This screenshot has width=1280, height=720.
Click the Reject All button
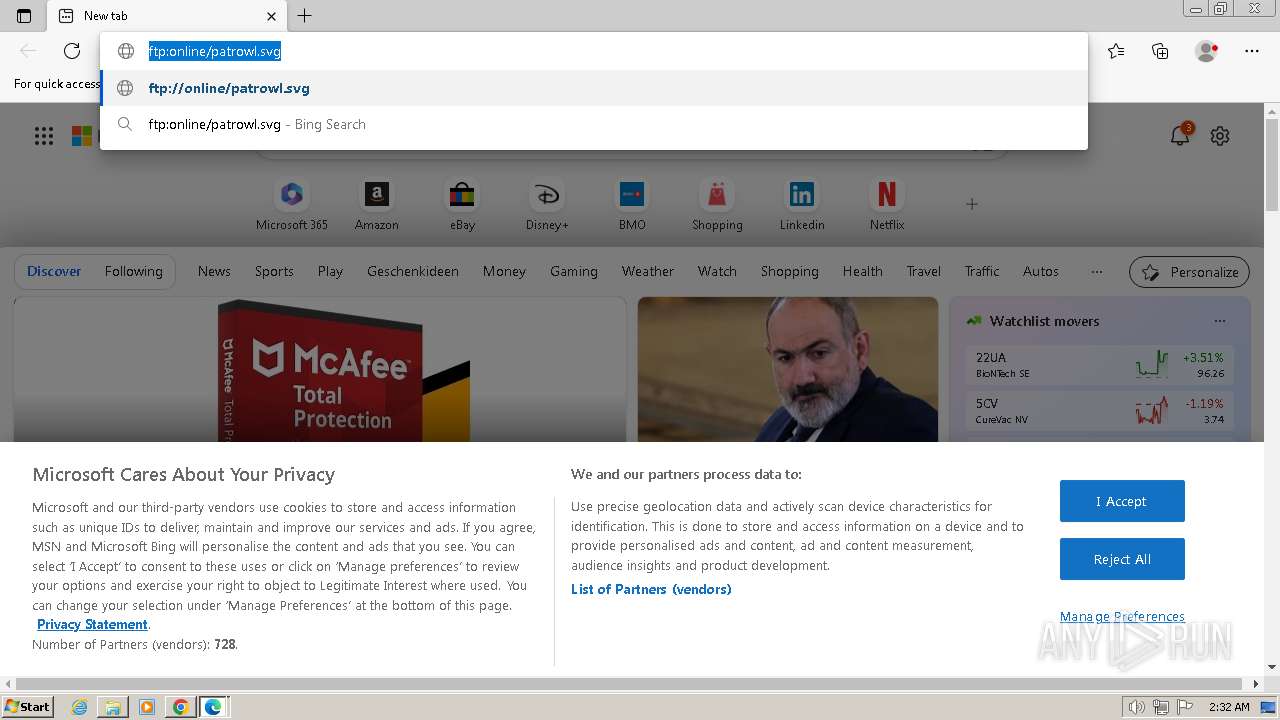pyautogui.click(x=1122, y=559)
